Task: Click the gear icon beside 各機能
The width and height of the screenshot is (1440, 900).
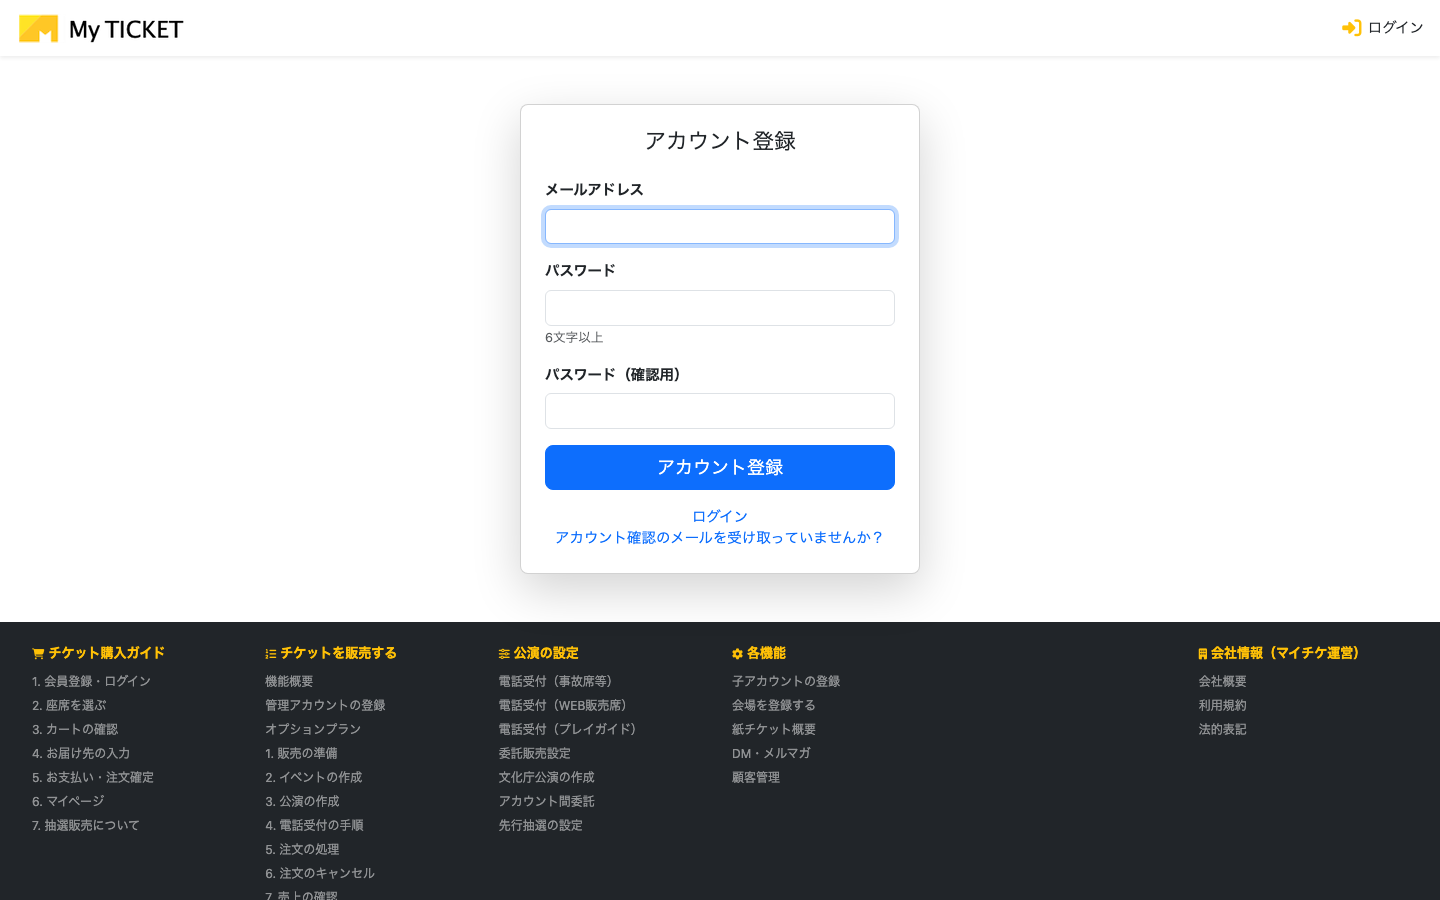Action: tap(737, 653)
